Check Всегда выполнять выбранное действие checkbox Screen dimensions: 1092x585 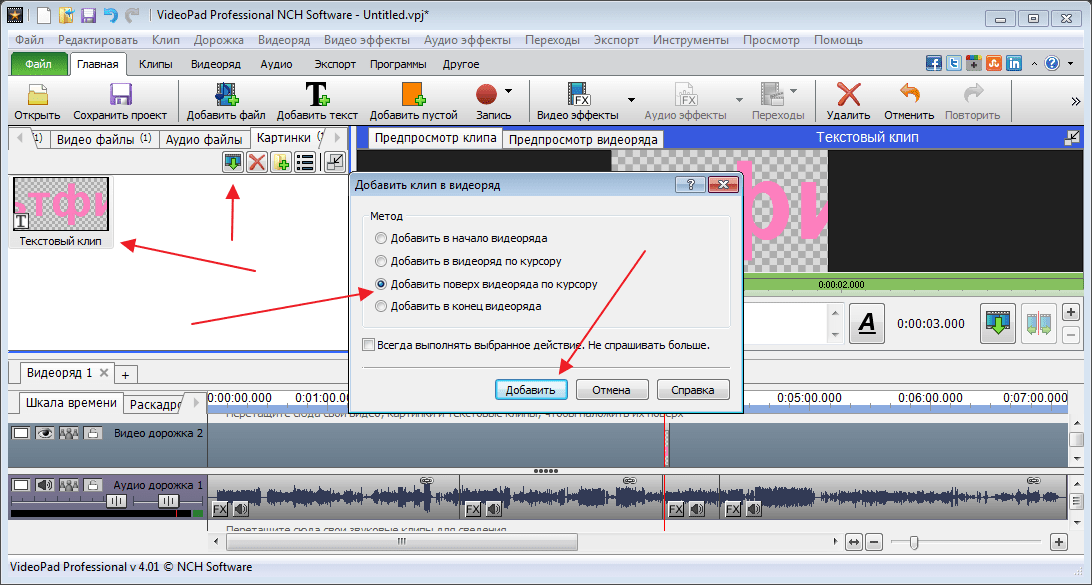(368, 345)
